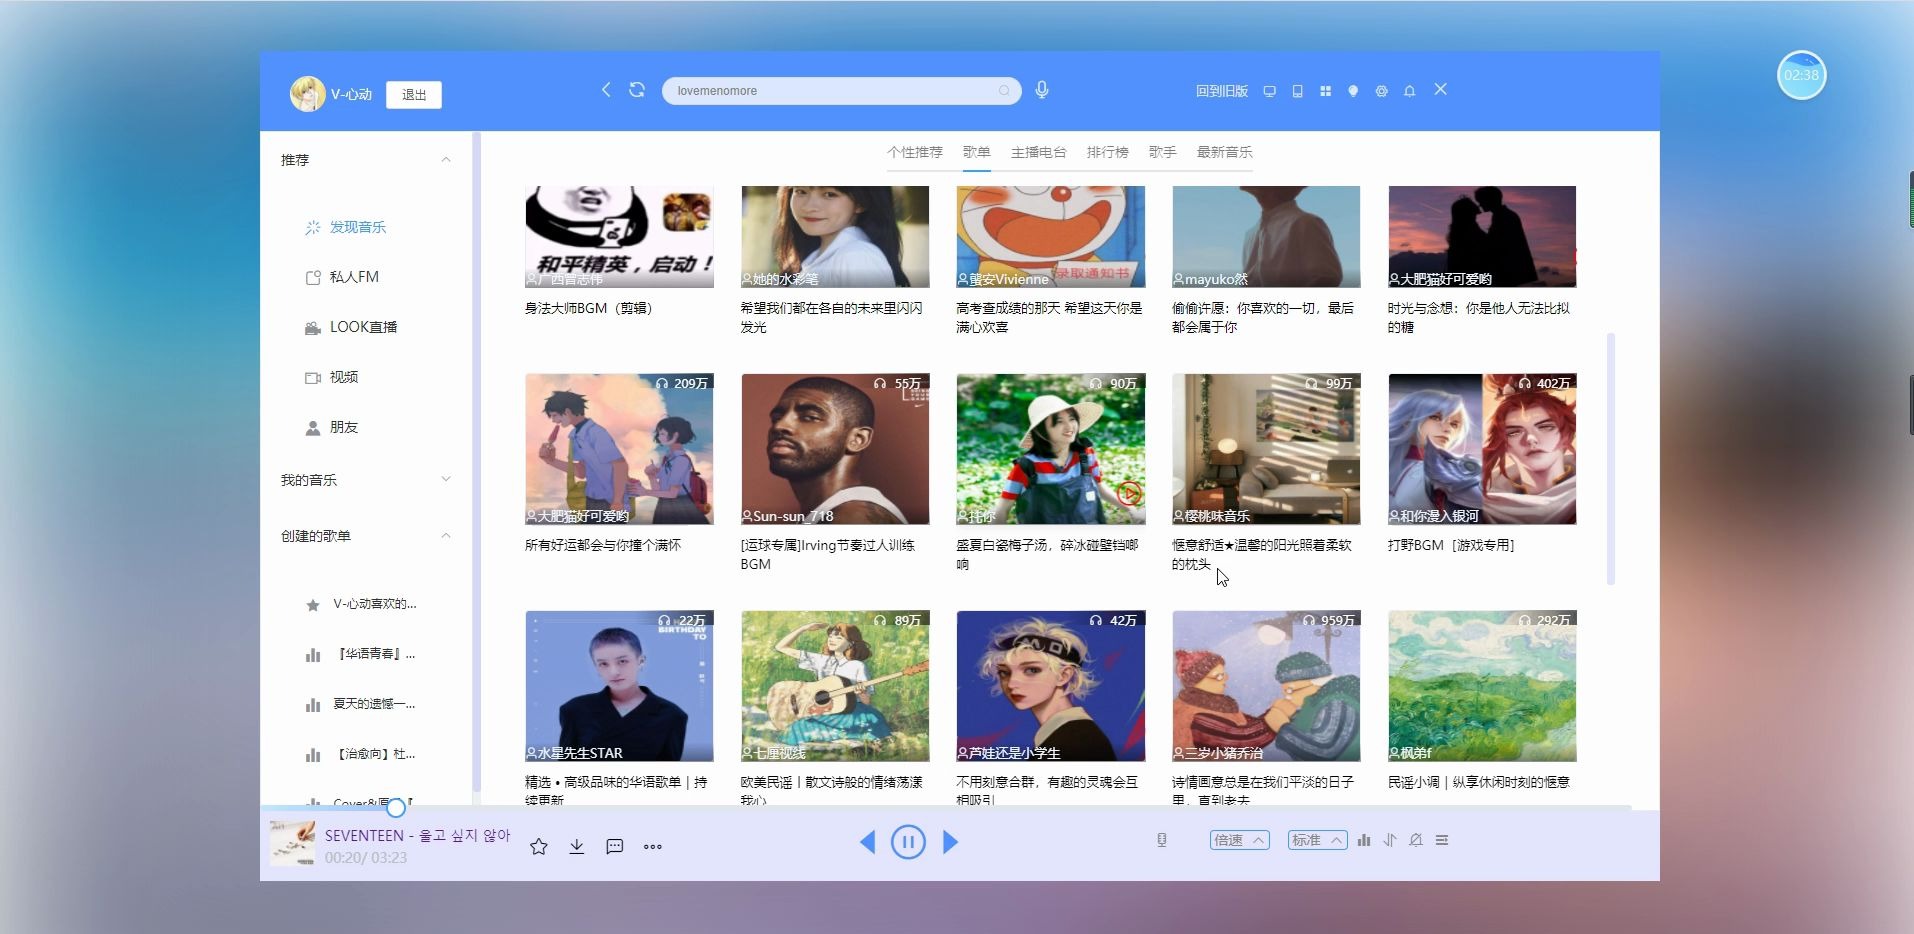1914x934 pixels.
Task: Open the Irving节奏过人训练BGM playlist cover
Action: (x=835, y=449)
